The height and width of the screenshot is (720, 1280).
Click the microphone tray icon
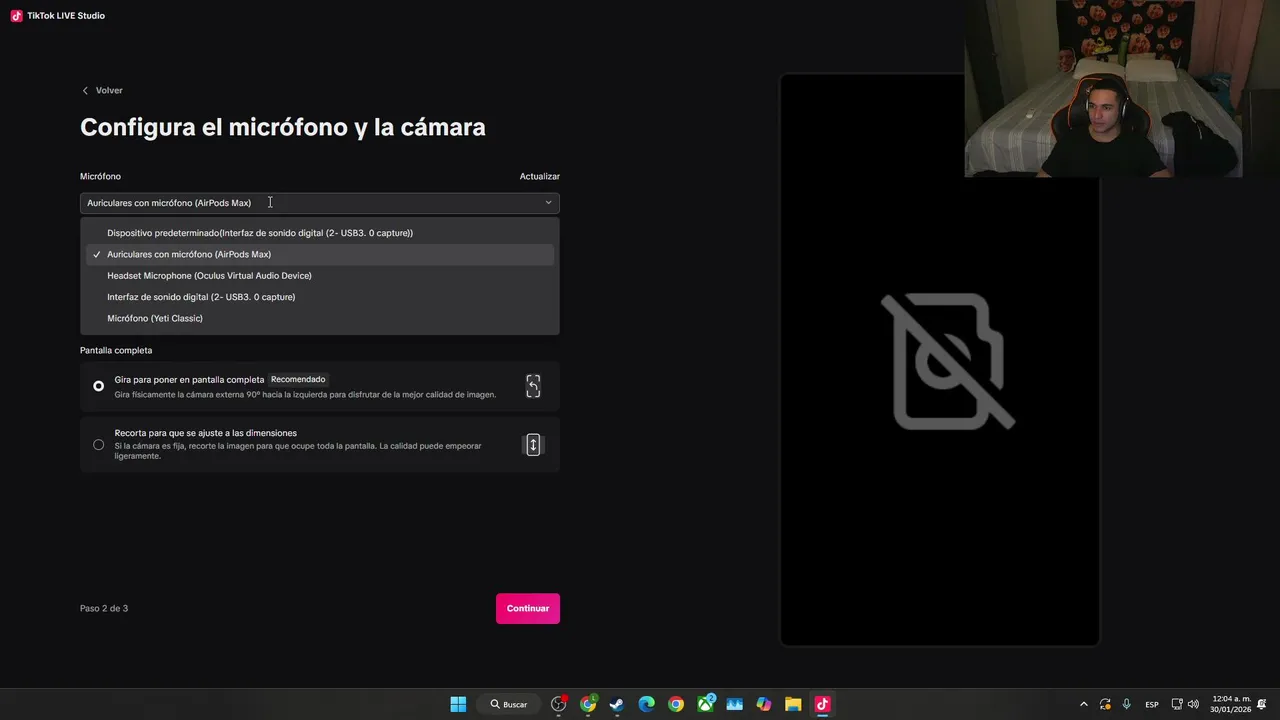(1127, 704)
